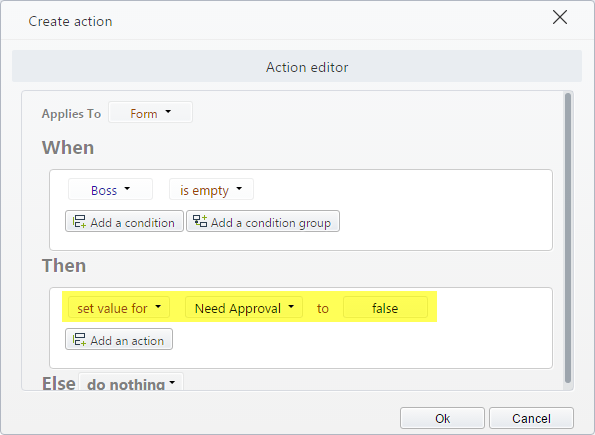Click the false value field

tap(385, 307)
